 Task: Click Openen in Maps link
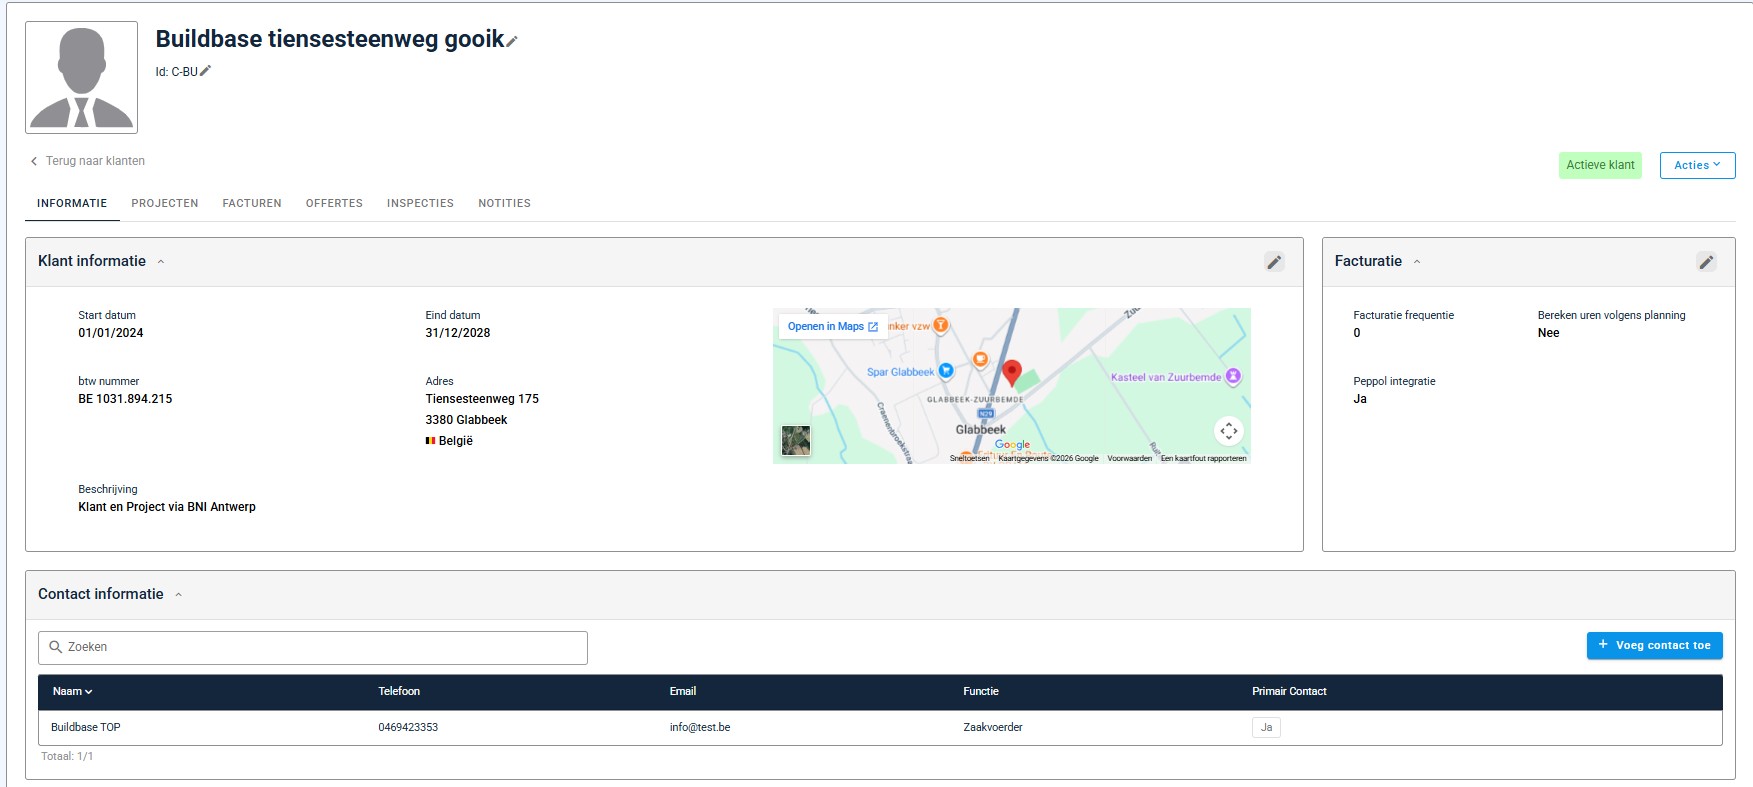click(832, 326)
